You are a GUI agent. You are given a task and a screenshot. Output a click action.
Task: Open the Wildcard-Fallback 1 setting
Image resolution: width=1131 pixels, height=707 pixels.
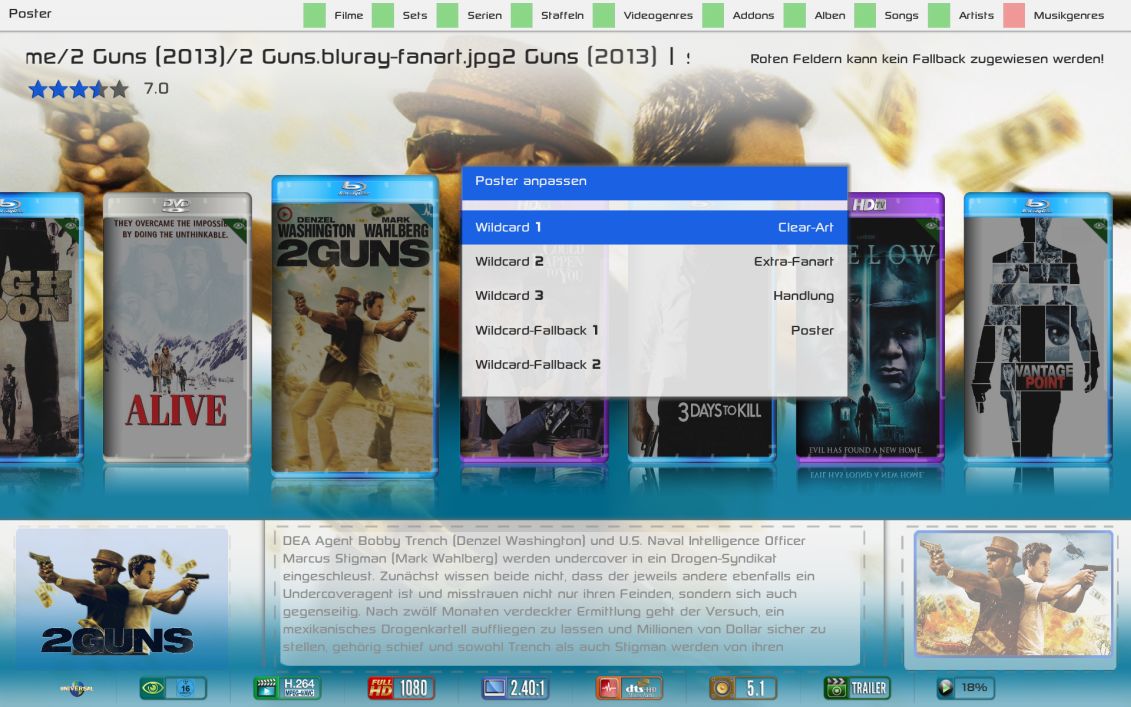(654, 330)
